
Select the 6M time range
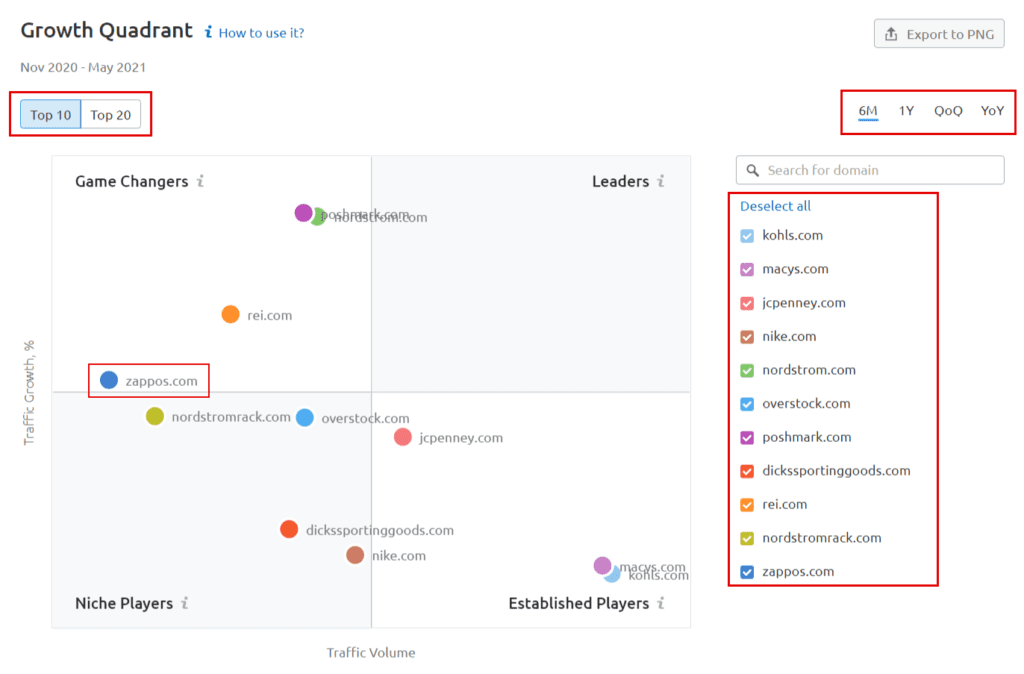(867, 111)
